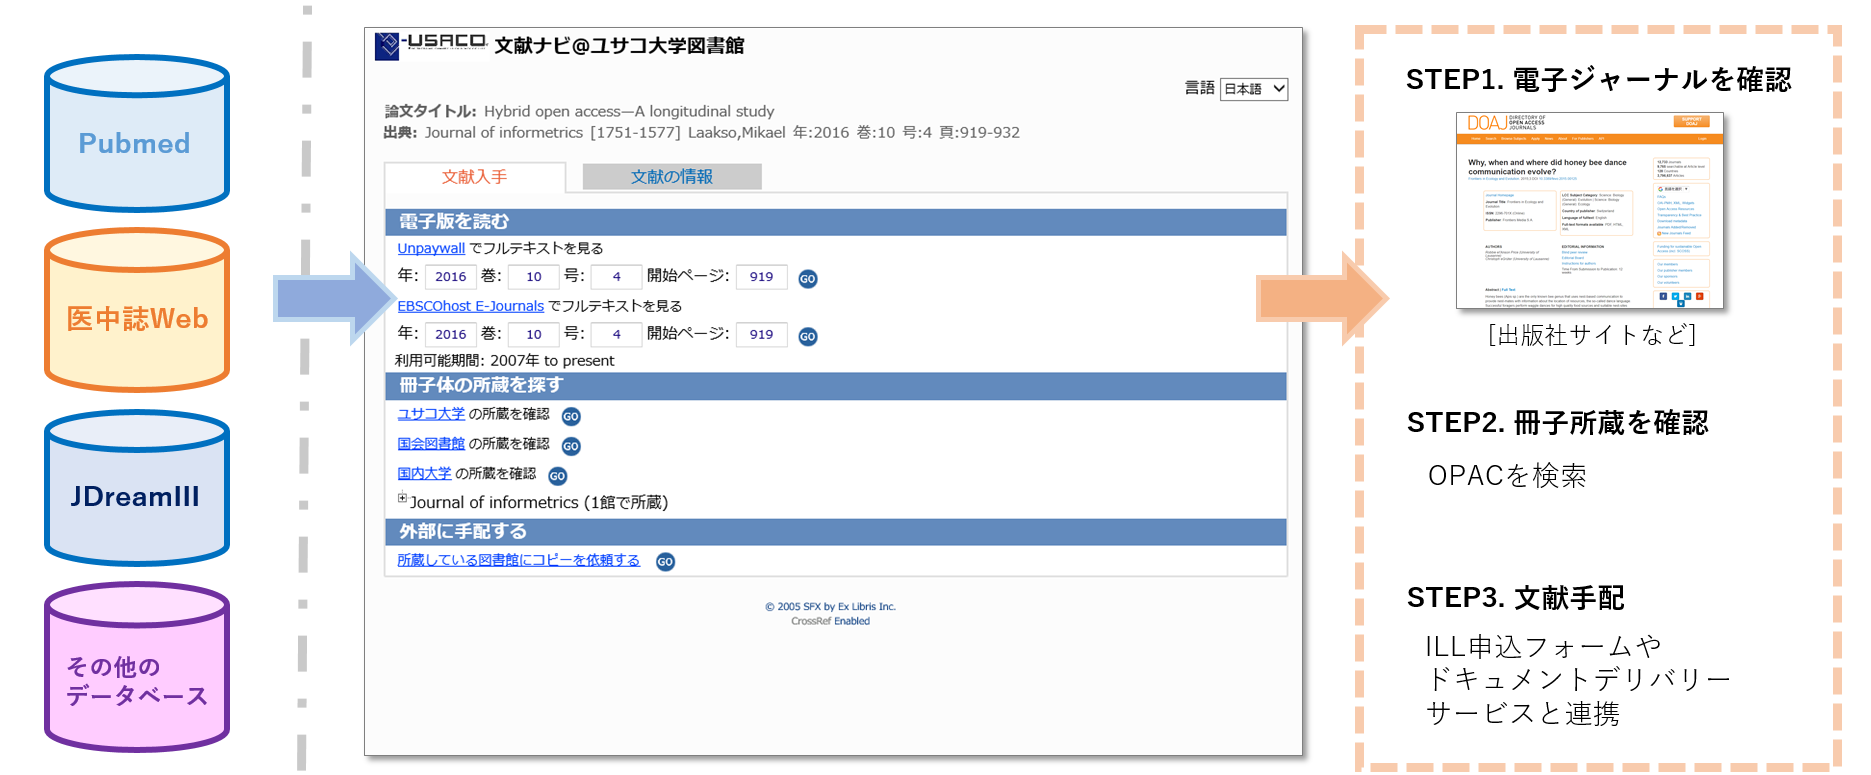The image size is (1871, 775).
Task: Click the EBSCOhost 巻 field showing 10
Action: (x=534, y=335)
